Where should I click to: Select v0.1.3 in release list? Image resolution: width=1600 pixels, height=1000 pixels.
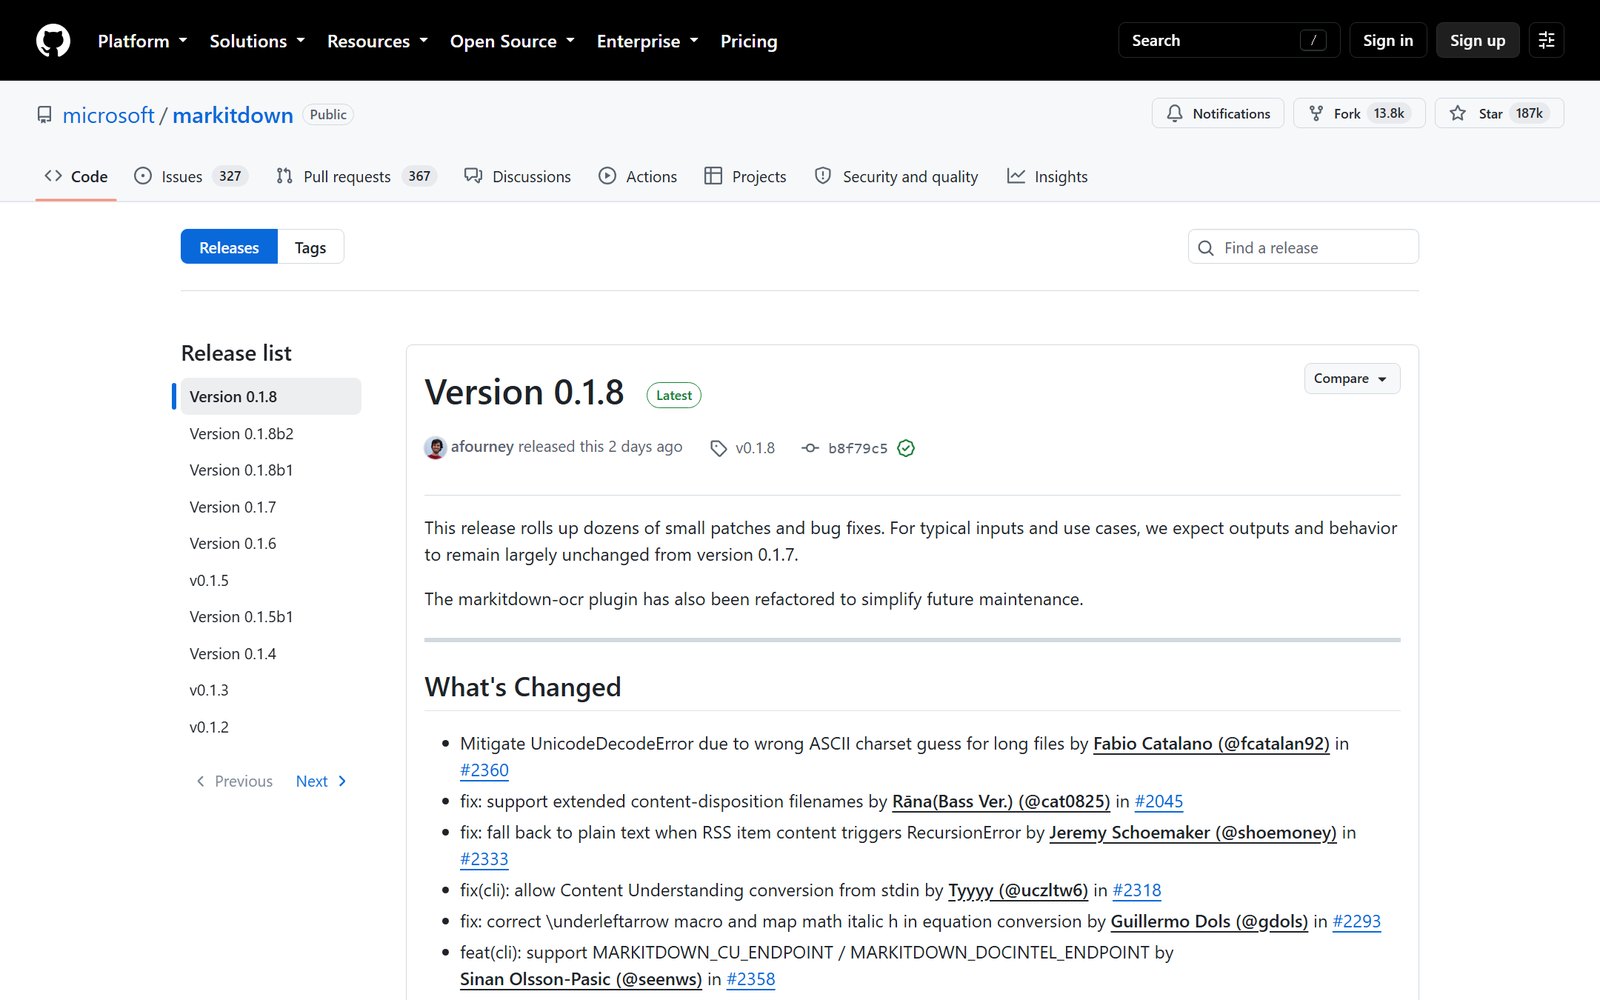click(270, 690)
